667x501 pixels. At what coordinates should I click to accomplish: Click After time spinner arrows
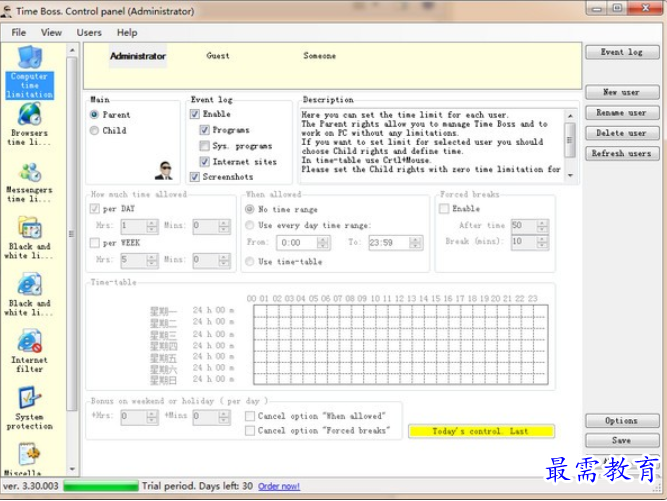[542, 225]
